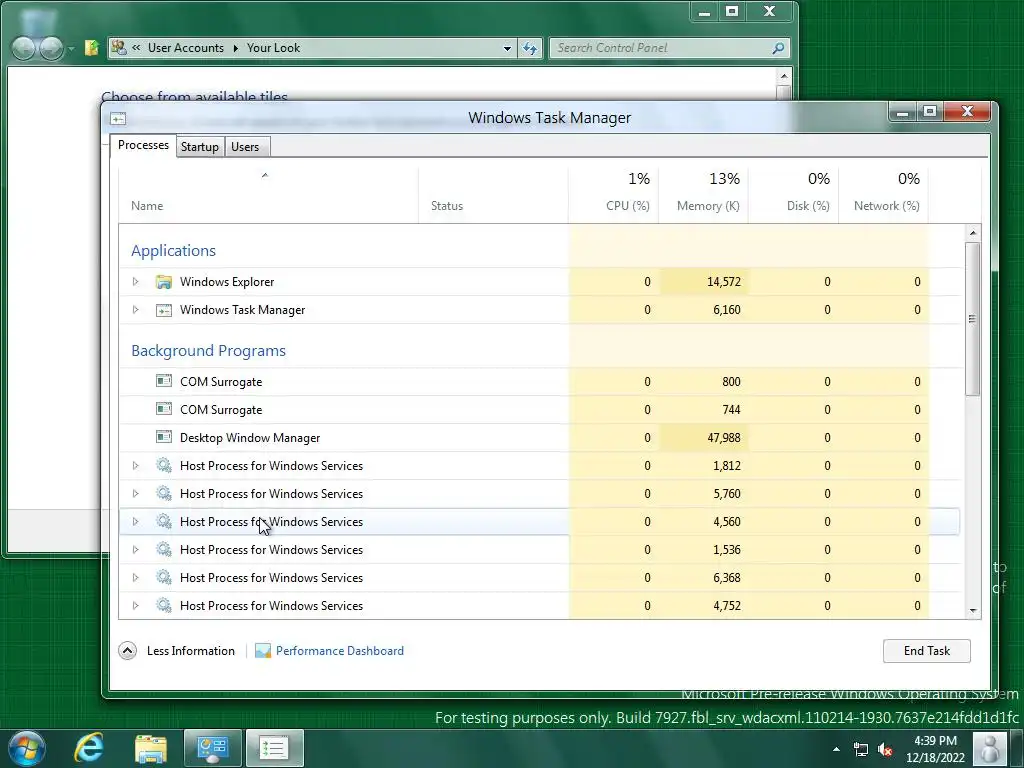1024x768 pixels.
Task: Click the Less Information label
Action: point(191,650)
